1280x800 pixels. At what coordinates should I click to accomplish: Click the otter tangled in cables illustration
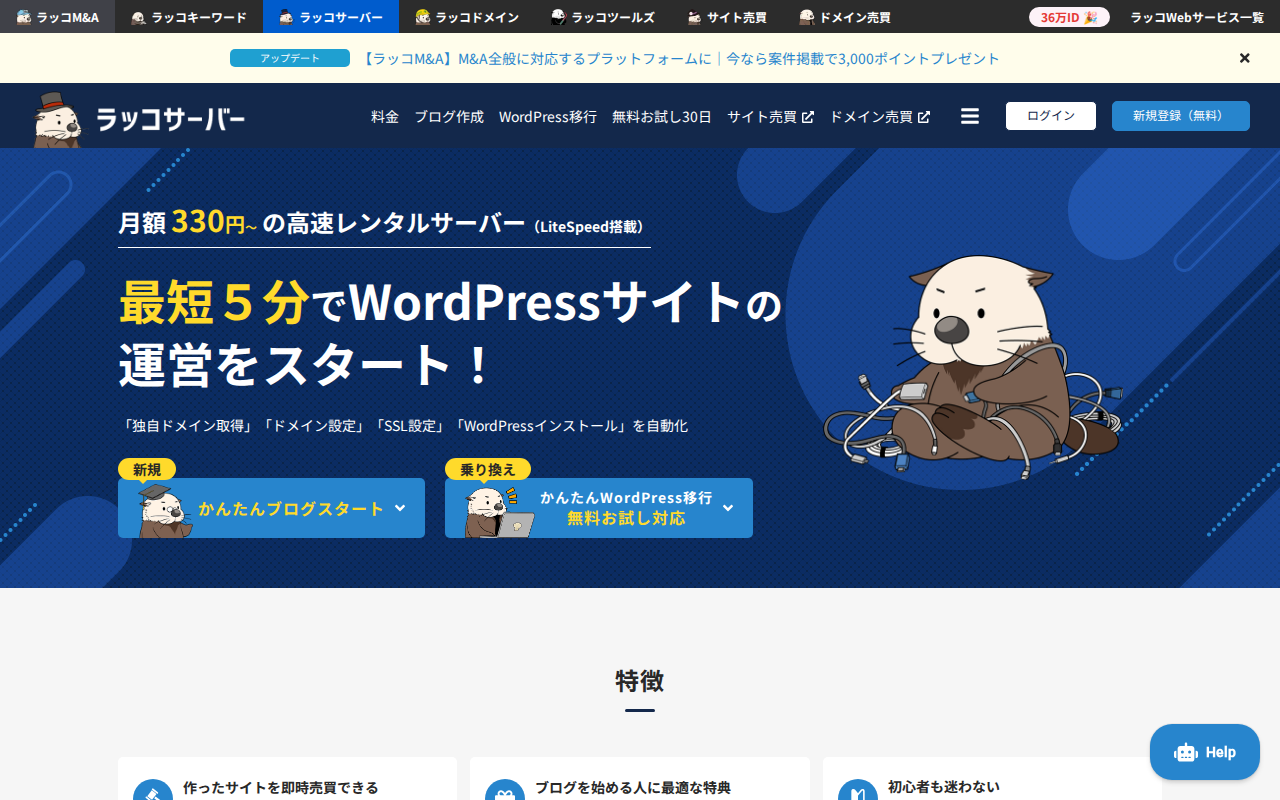pyautogui.click(x=973, y=370)
